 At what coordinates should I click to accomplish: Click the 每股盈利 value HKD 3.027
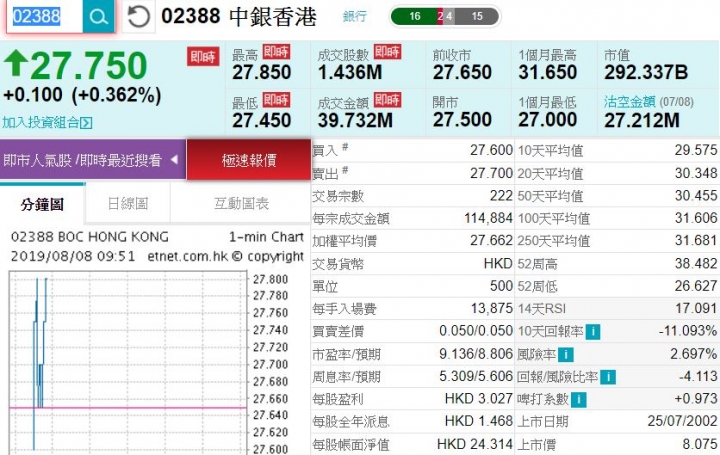pyautogui.click(x=478, y=399)
